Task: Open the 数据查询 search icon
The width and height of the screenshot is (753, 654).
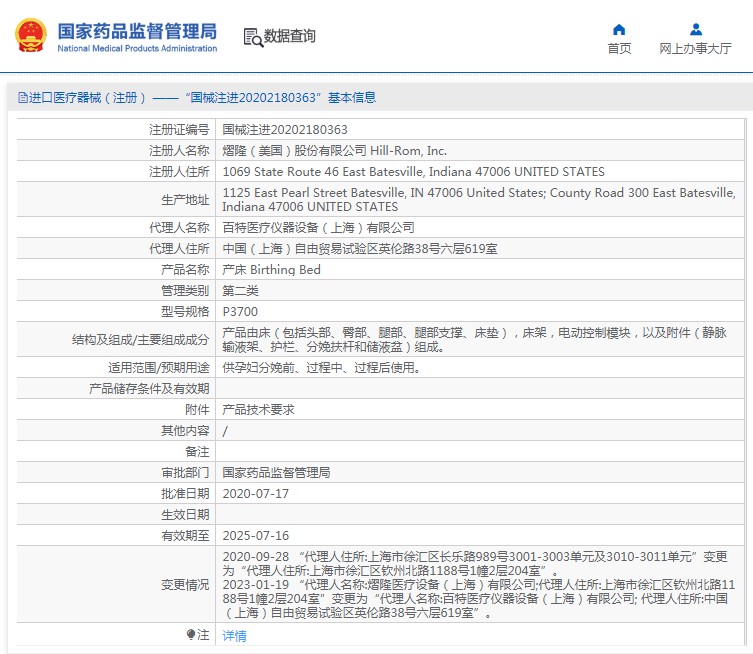Action: click(x=253, y=37)
